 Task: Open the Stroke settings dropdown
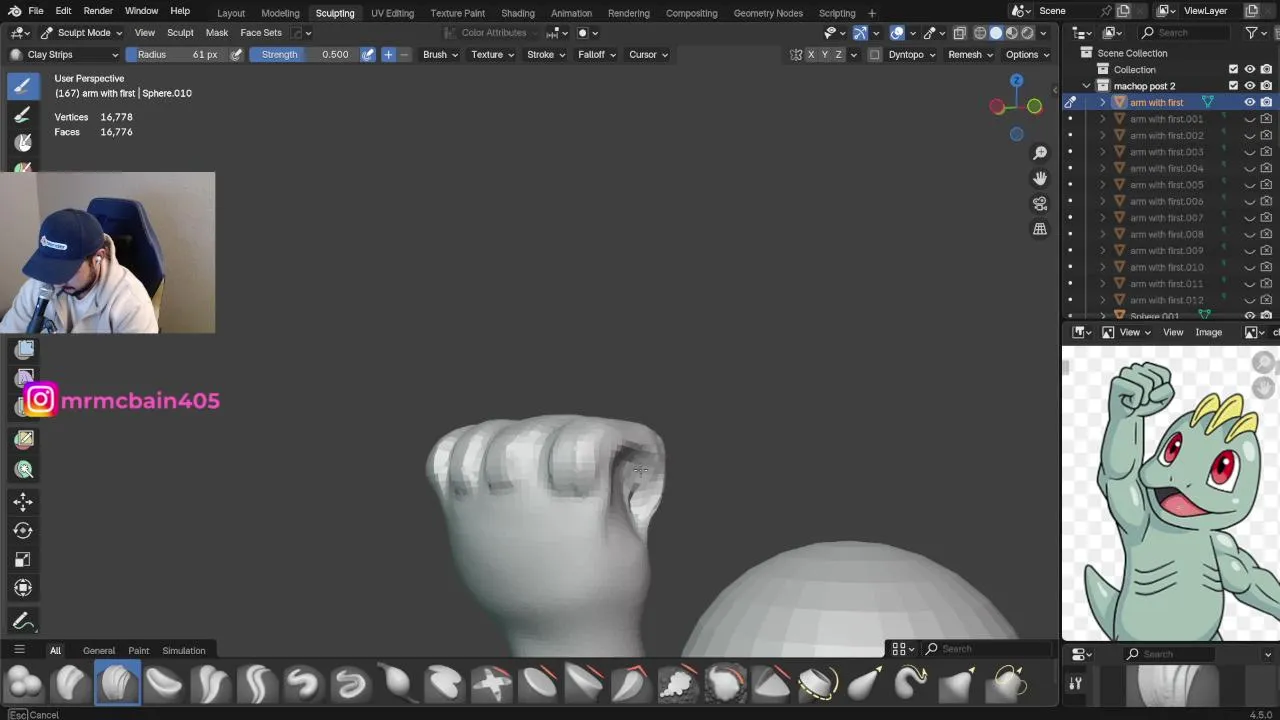(547, 55)
